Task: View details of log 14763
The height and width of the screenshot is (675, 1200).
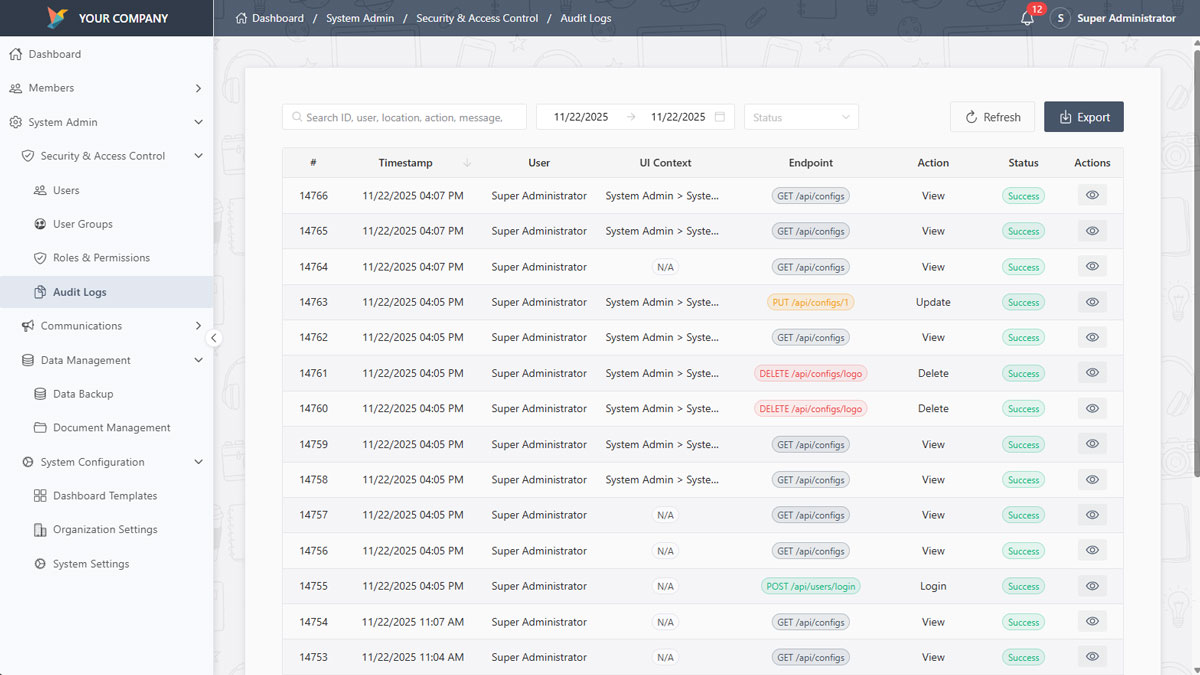Action: click(x=1092, y=302)
